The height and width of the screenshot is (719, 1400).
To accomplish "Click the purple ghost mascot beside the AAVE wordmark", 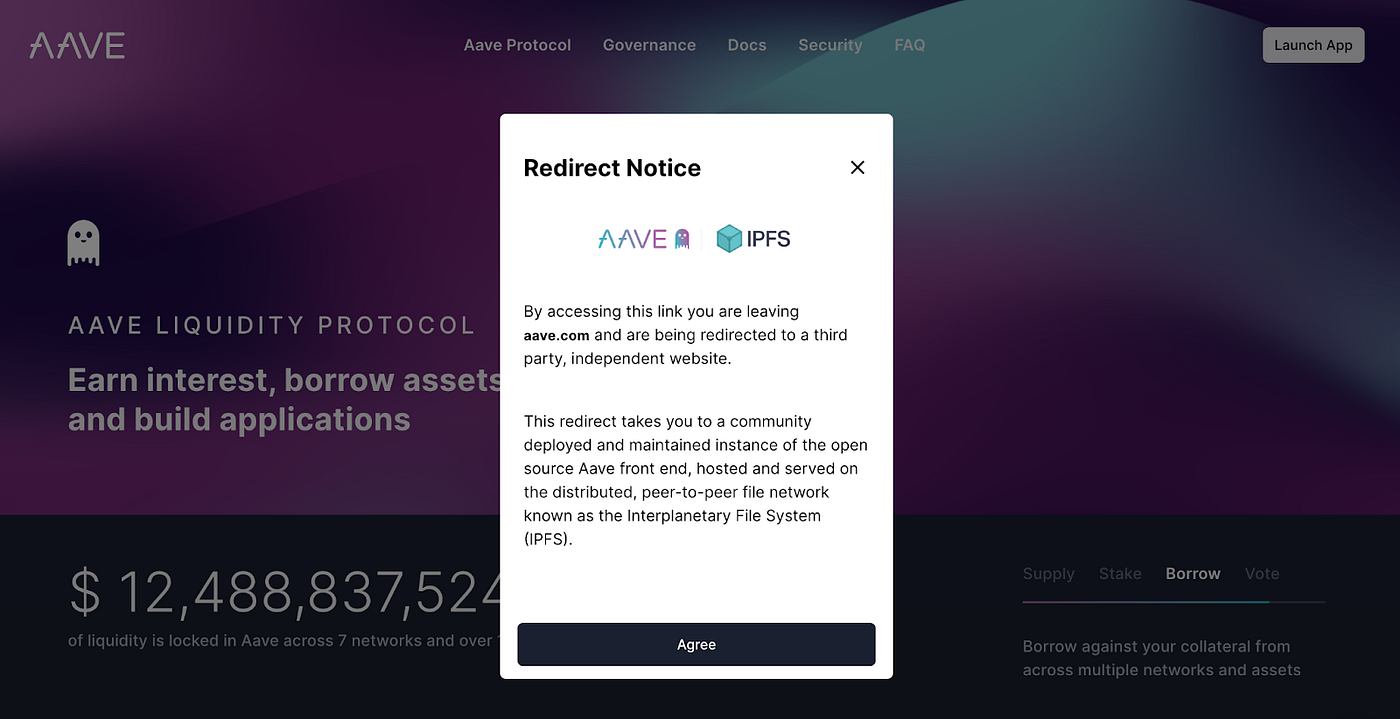I will [680, 238].
